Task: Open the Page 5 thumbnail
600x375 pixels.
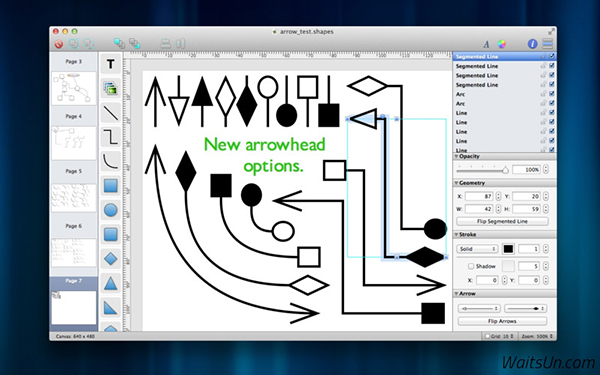Action: tap(73, 198)
